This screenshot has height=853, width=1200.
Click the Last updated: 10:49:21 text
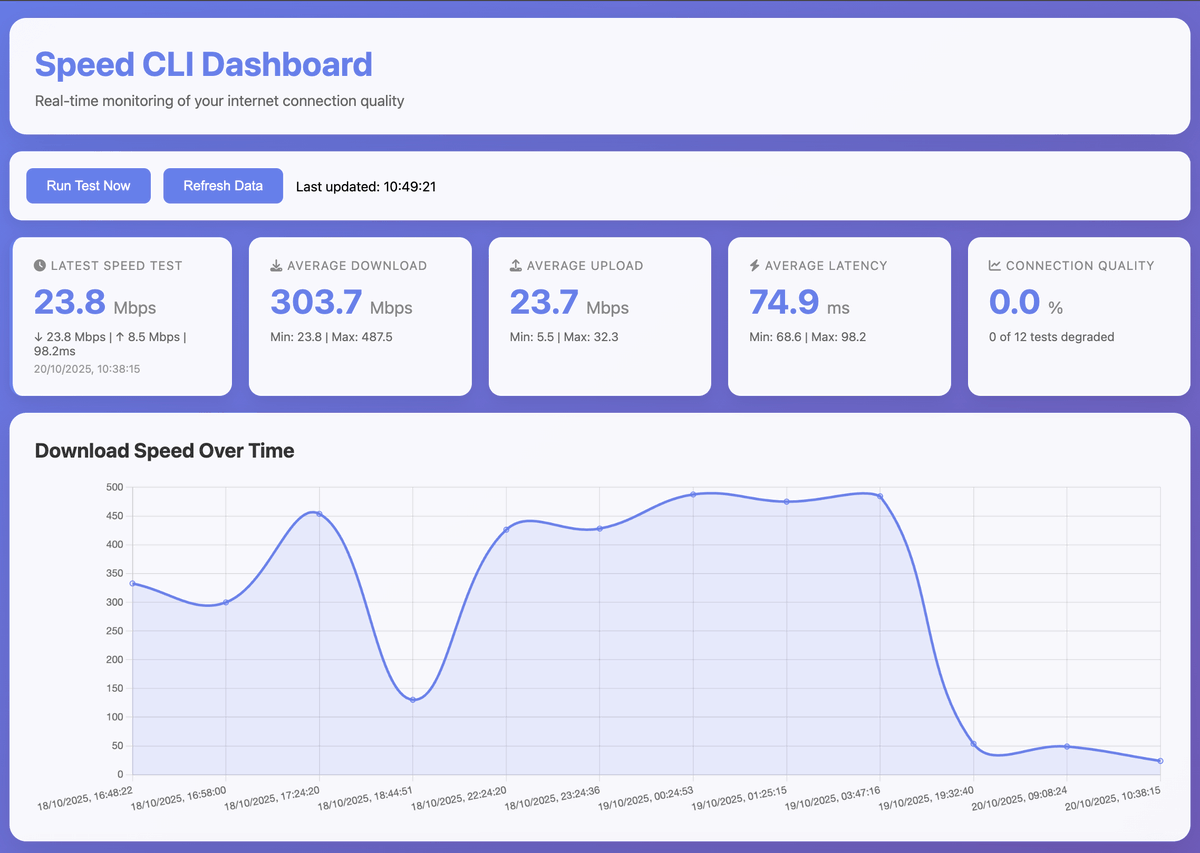[x=366, y=186]
